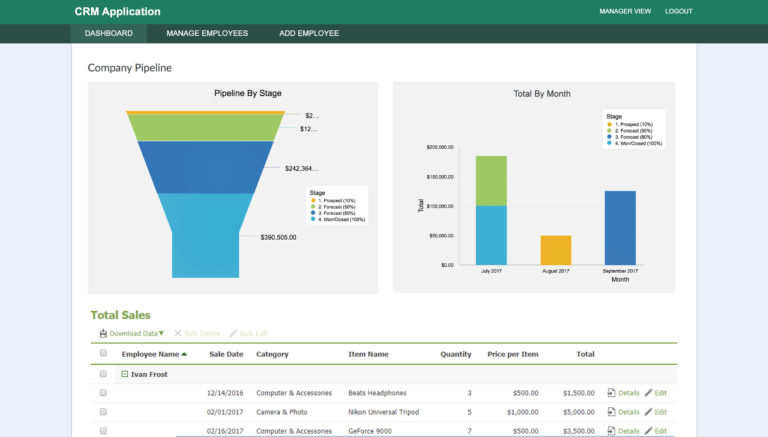Collapse the Ivan Frost group
This screenshot has height=437, width=768.
125,374
